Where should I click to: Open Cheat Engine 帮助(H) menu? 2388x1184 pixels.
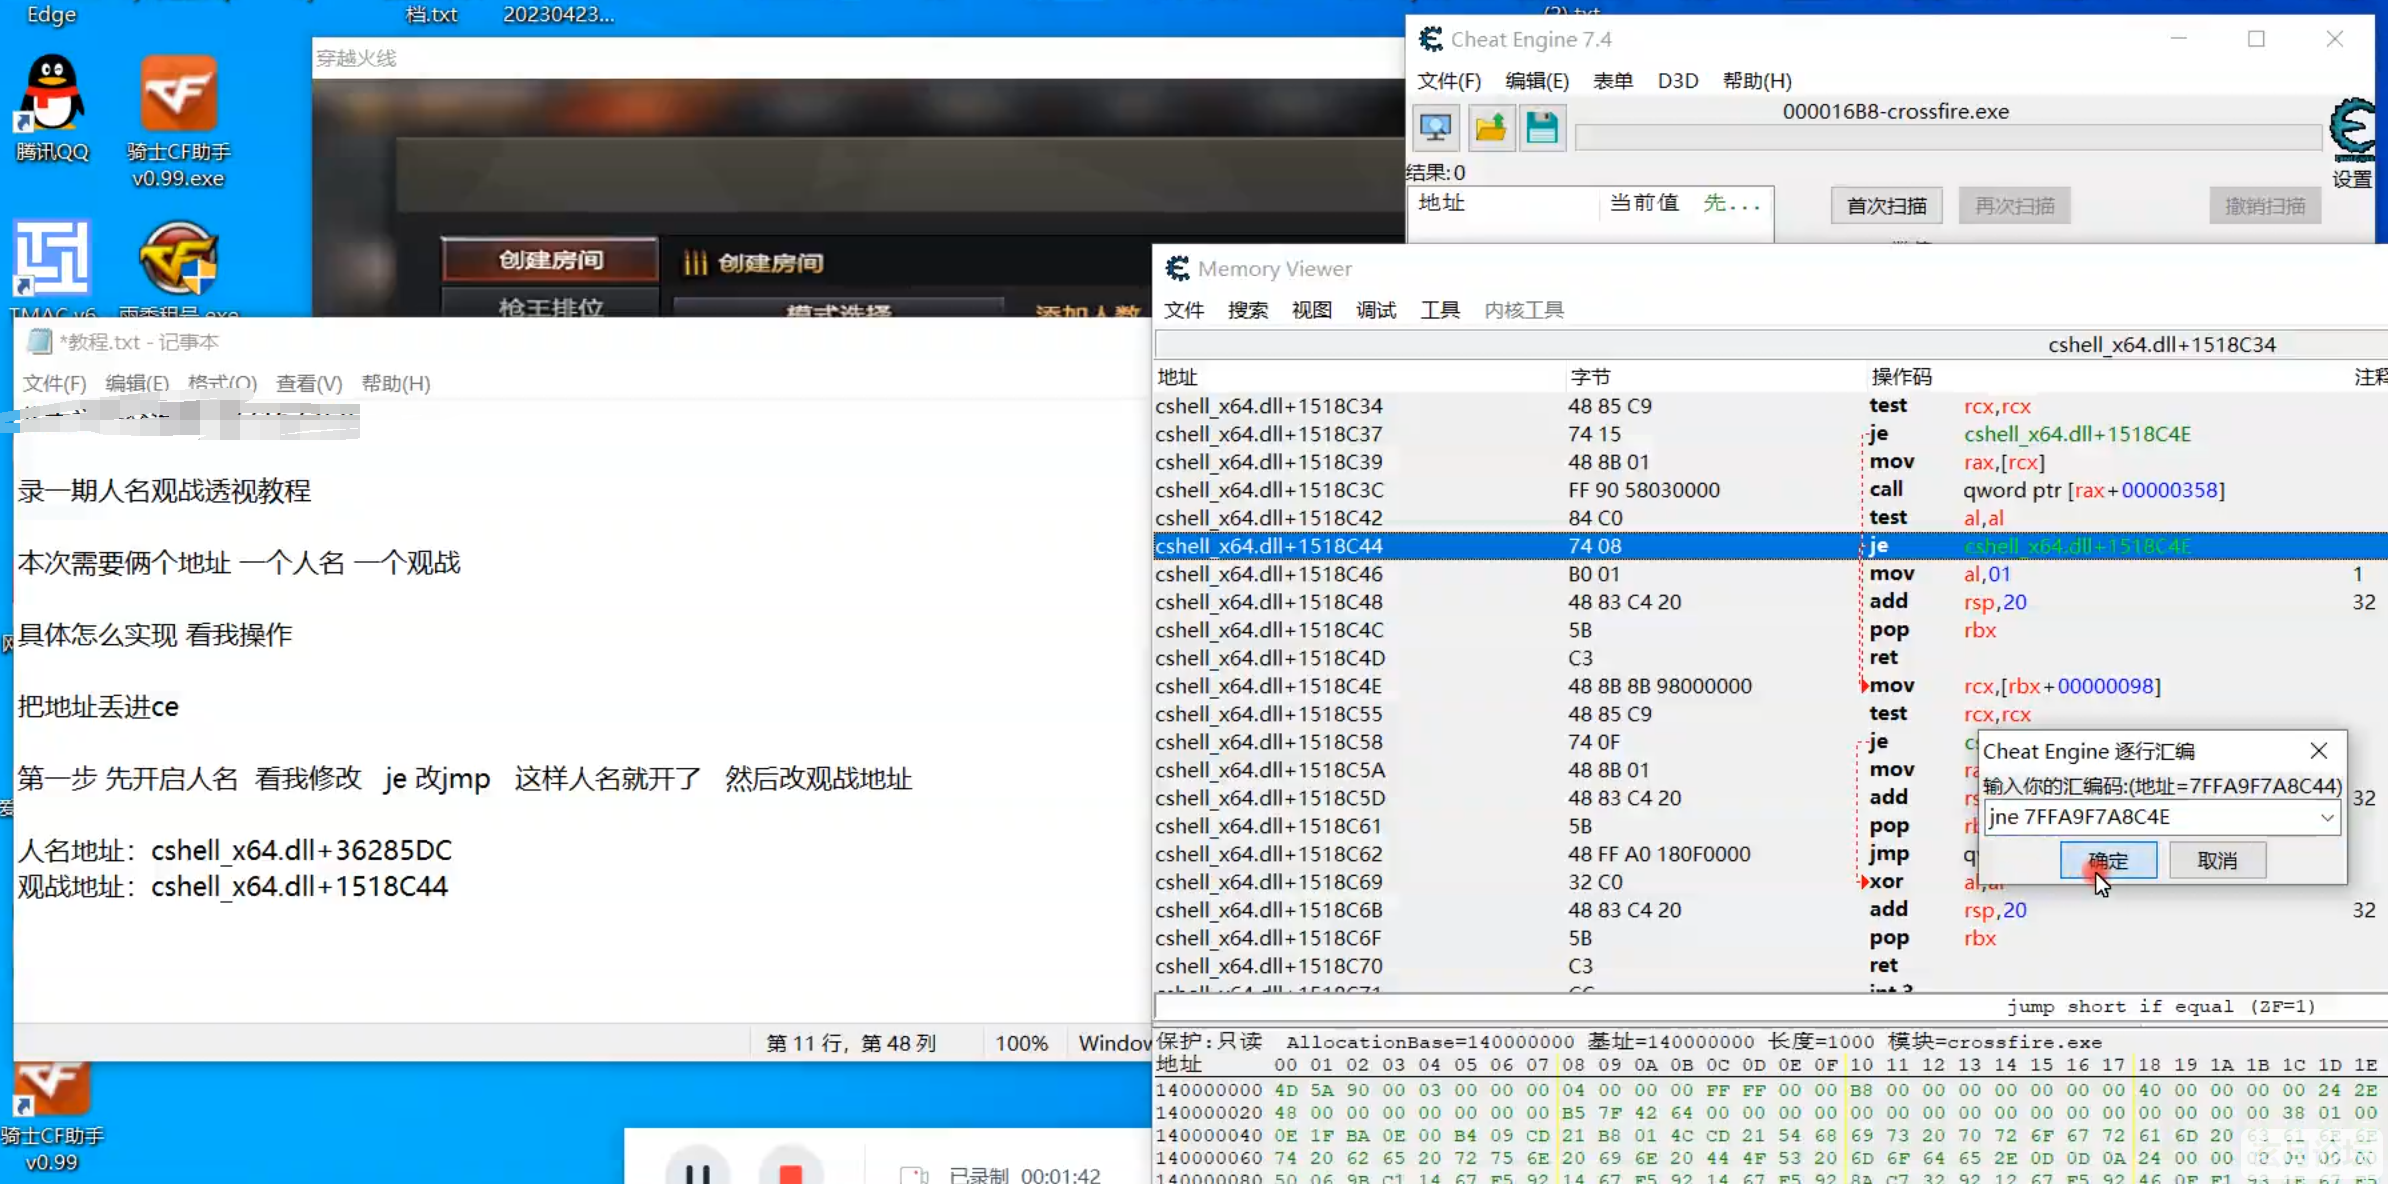point(1757,81)
